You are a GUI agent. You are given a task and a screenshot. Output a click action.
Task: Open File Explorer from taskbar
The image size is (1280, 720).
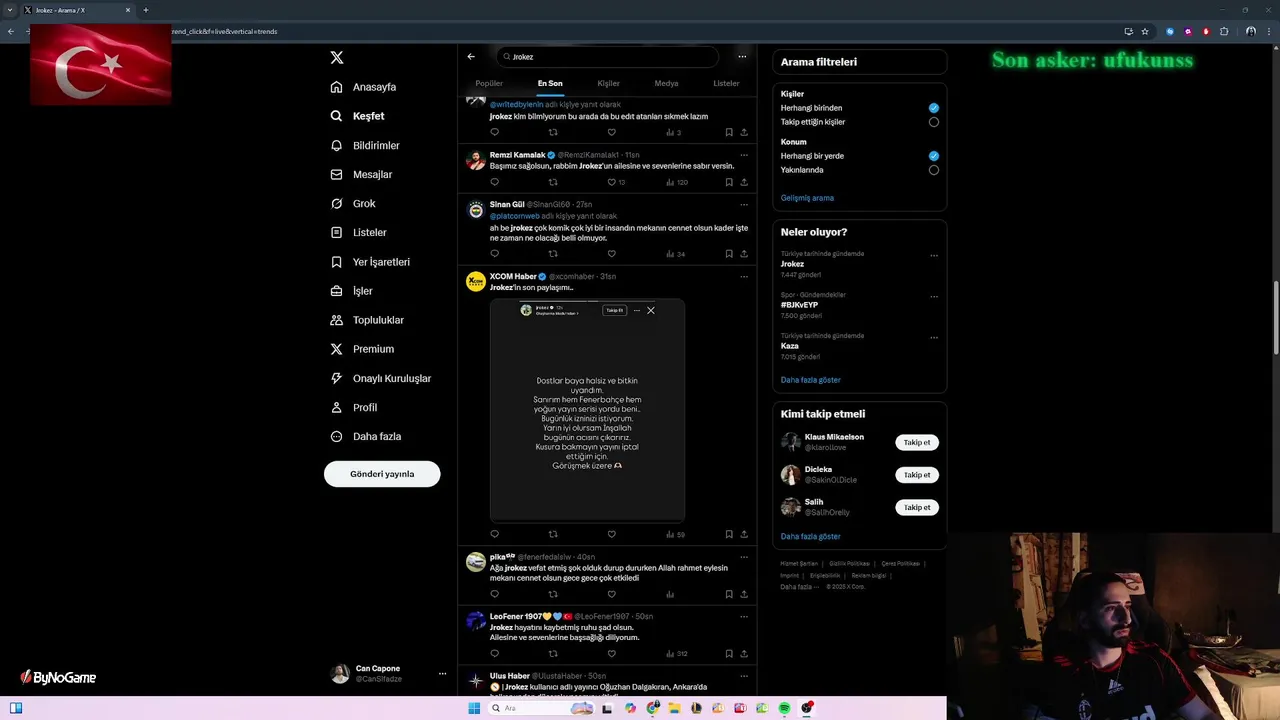click(x=674, y=708)
